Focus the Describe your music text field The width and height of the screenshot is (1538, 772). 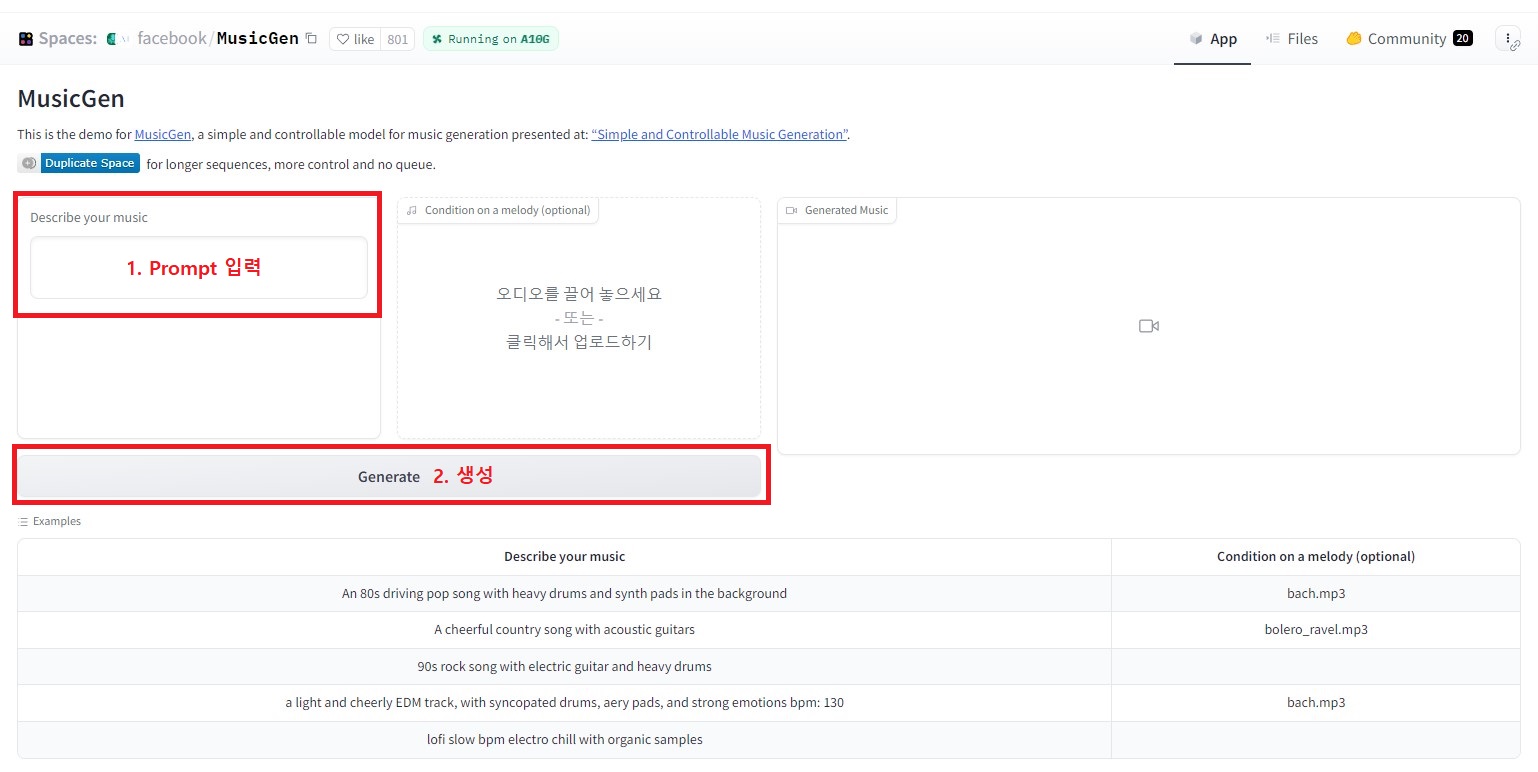[199, 268]
